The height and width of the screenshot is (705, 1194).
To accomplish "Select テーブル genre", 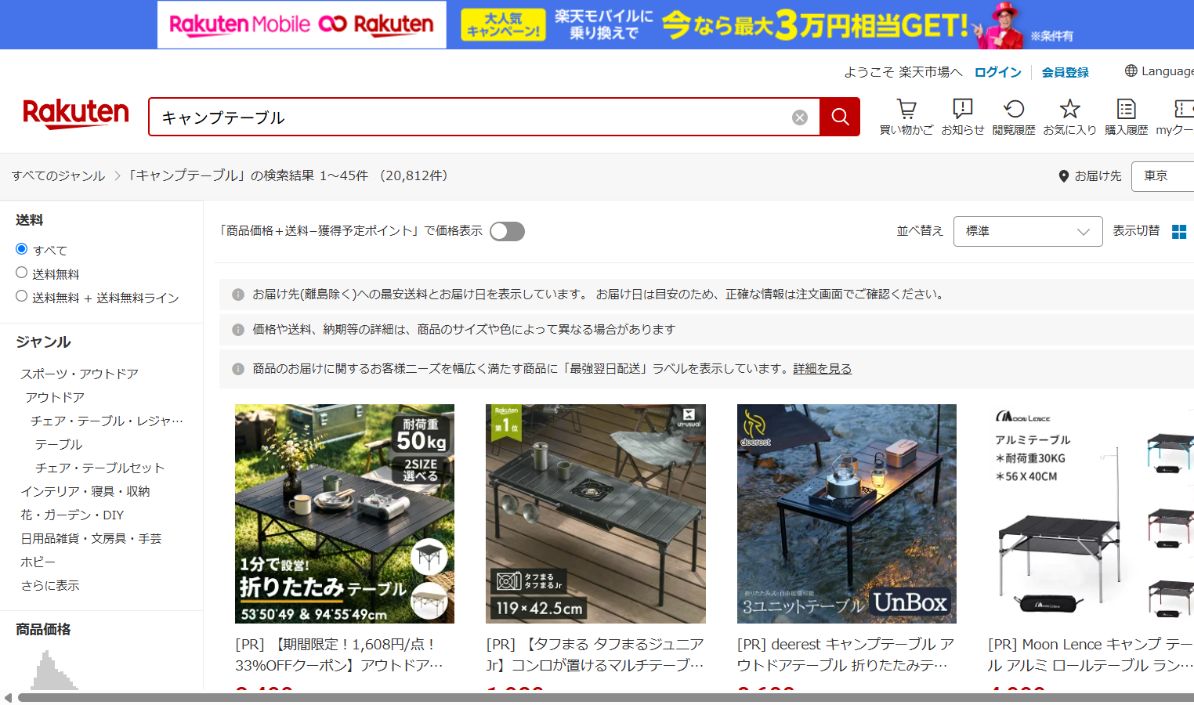I will pos(59,445).
